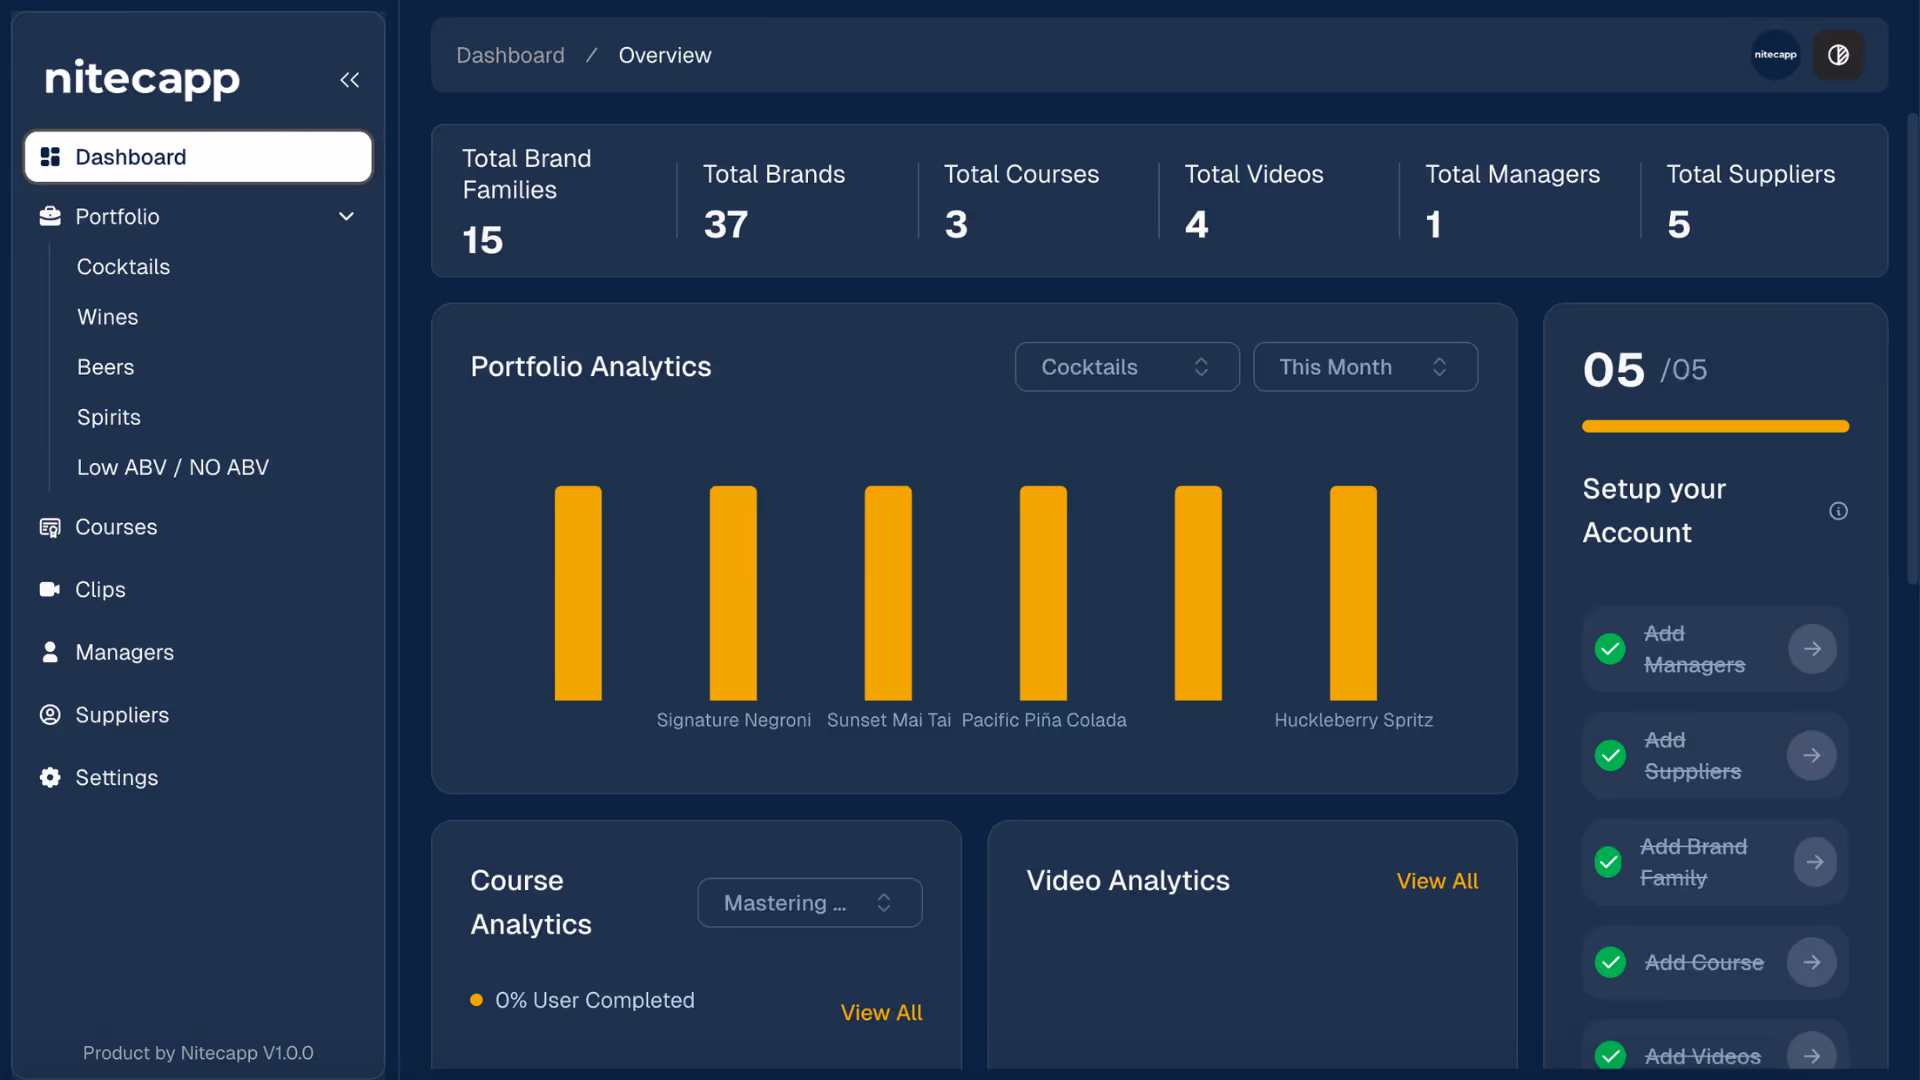Toggle the Add Suppliers green checkmark

[1610, 755]
